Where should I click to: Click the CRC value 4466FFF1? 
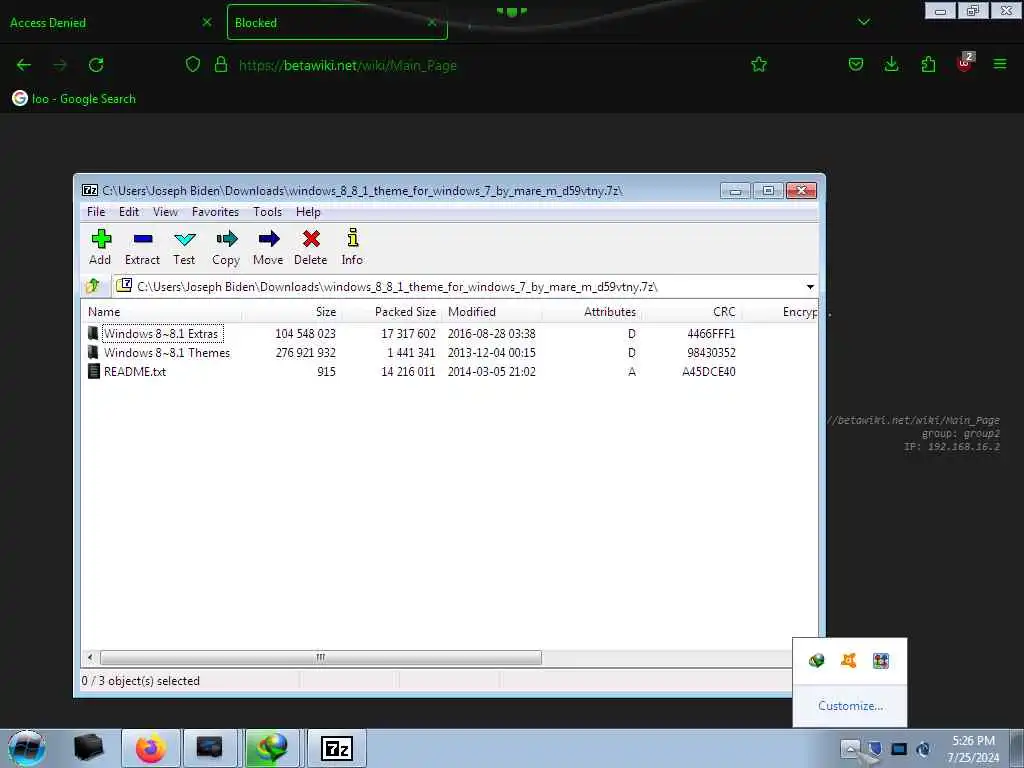click(x=711, y=334)
